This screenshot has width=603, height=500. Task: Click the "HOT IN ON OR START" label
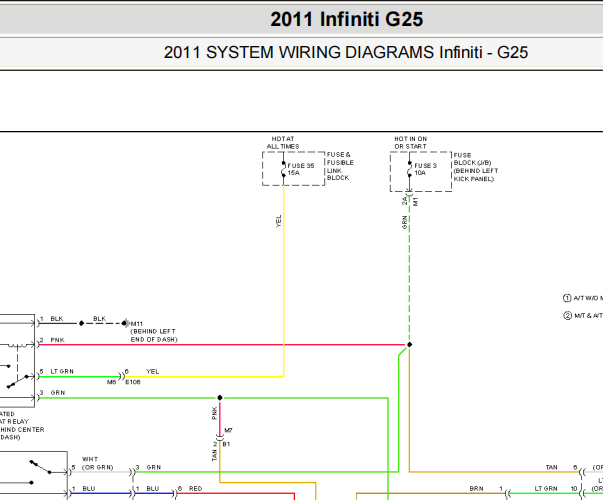click(410, 143)
